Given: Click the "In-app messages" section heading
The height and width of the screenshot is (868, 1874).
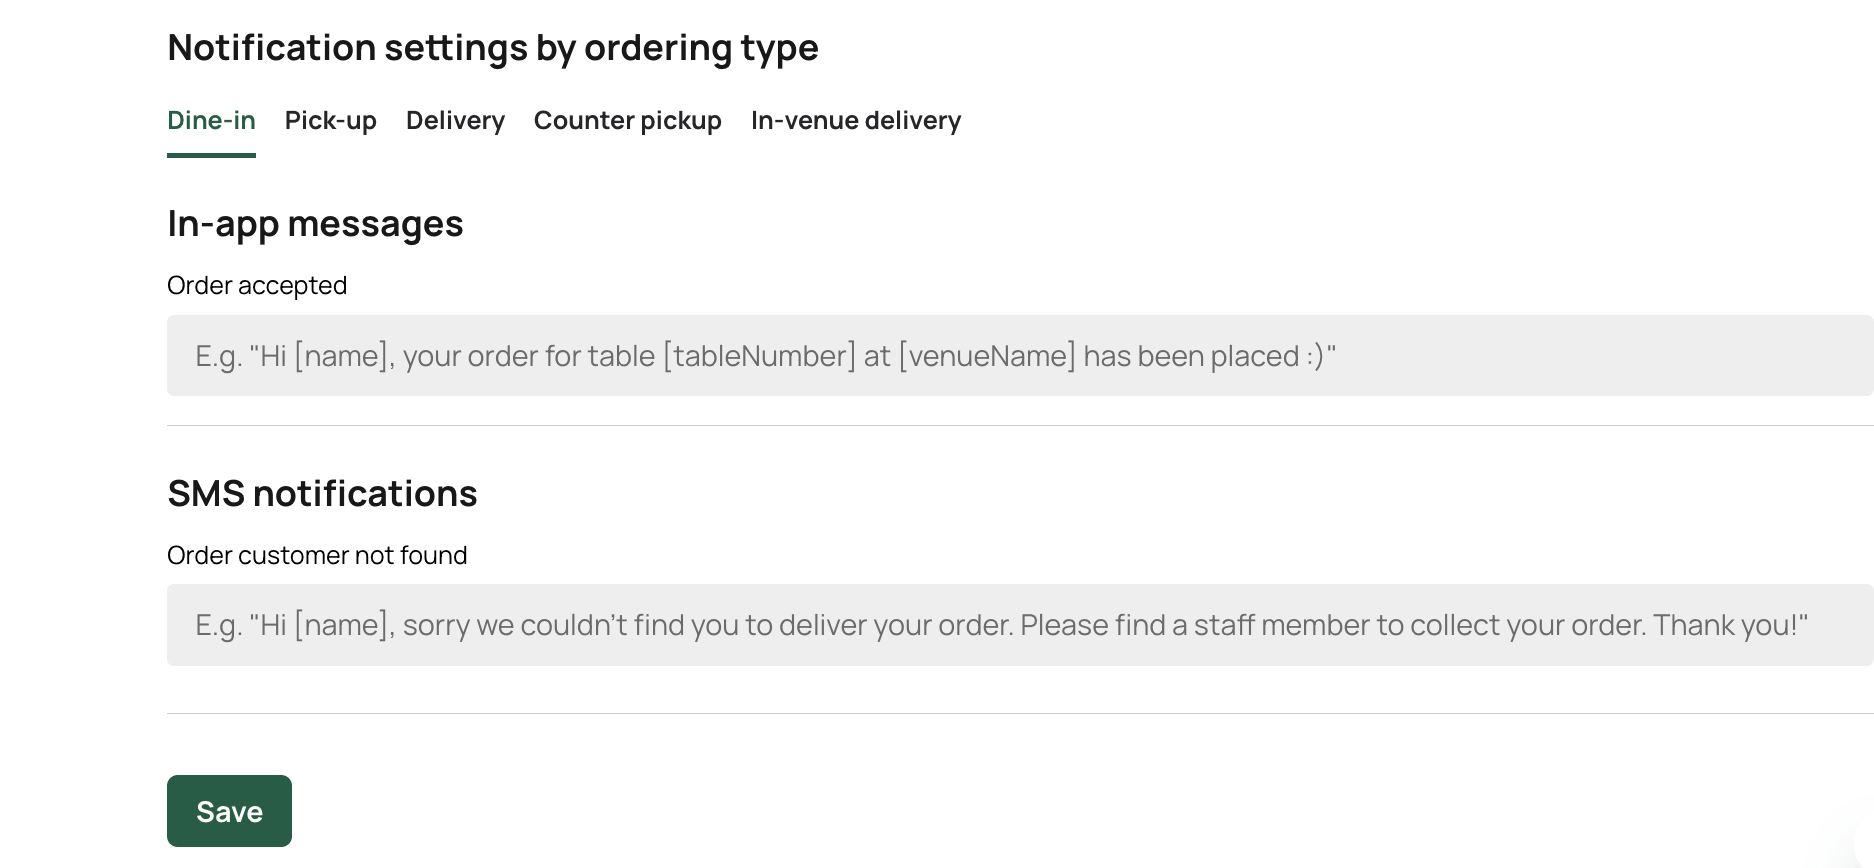Looking at the screenshot, I should [x=315, y=224].
